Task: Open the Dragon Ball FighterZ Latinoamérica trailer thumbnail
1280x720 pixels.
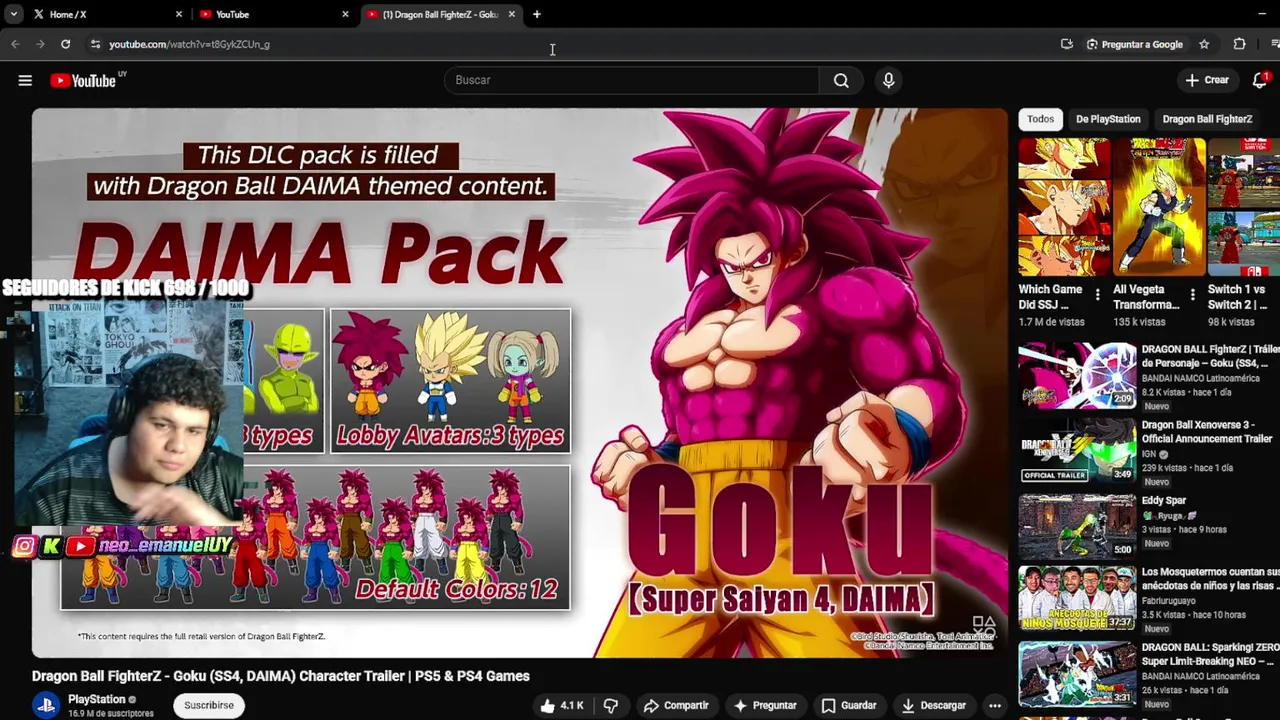Action: point(1077,375)
